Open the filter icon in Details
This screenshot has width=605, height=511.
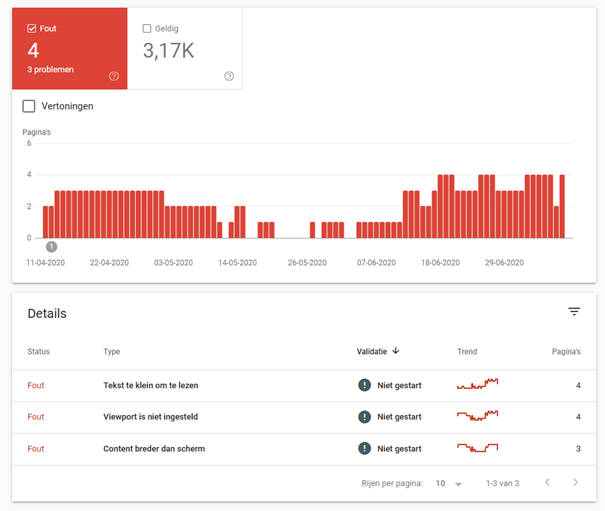[574, 311]
